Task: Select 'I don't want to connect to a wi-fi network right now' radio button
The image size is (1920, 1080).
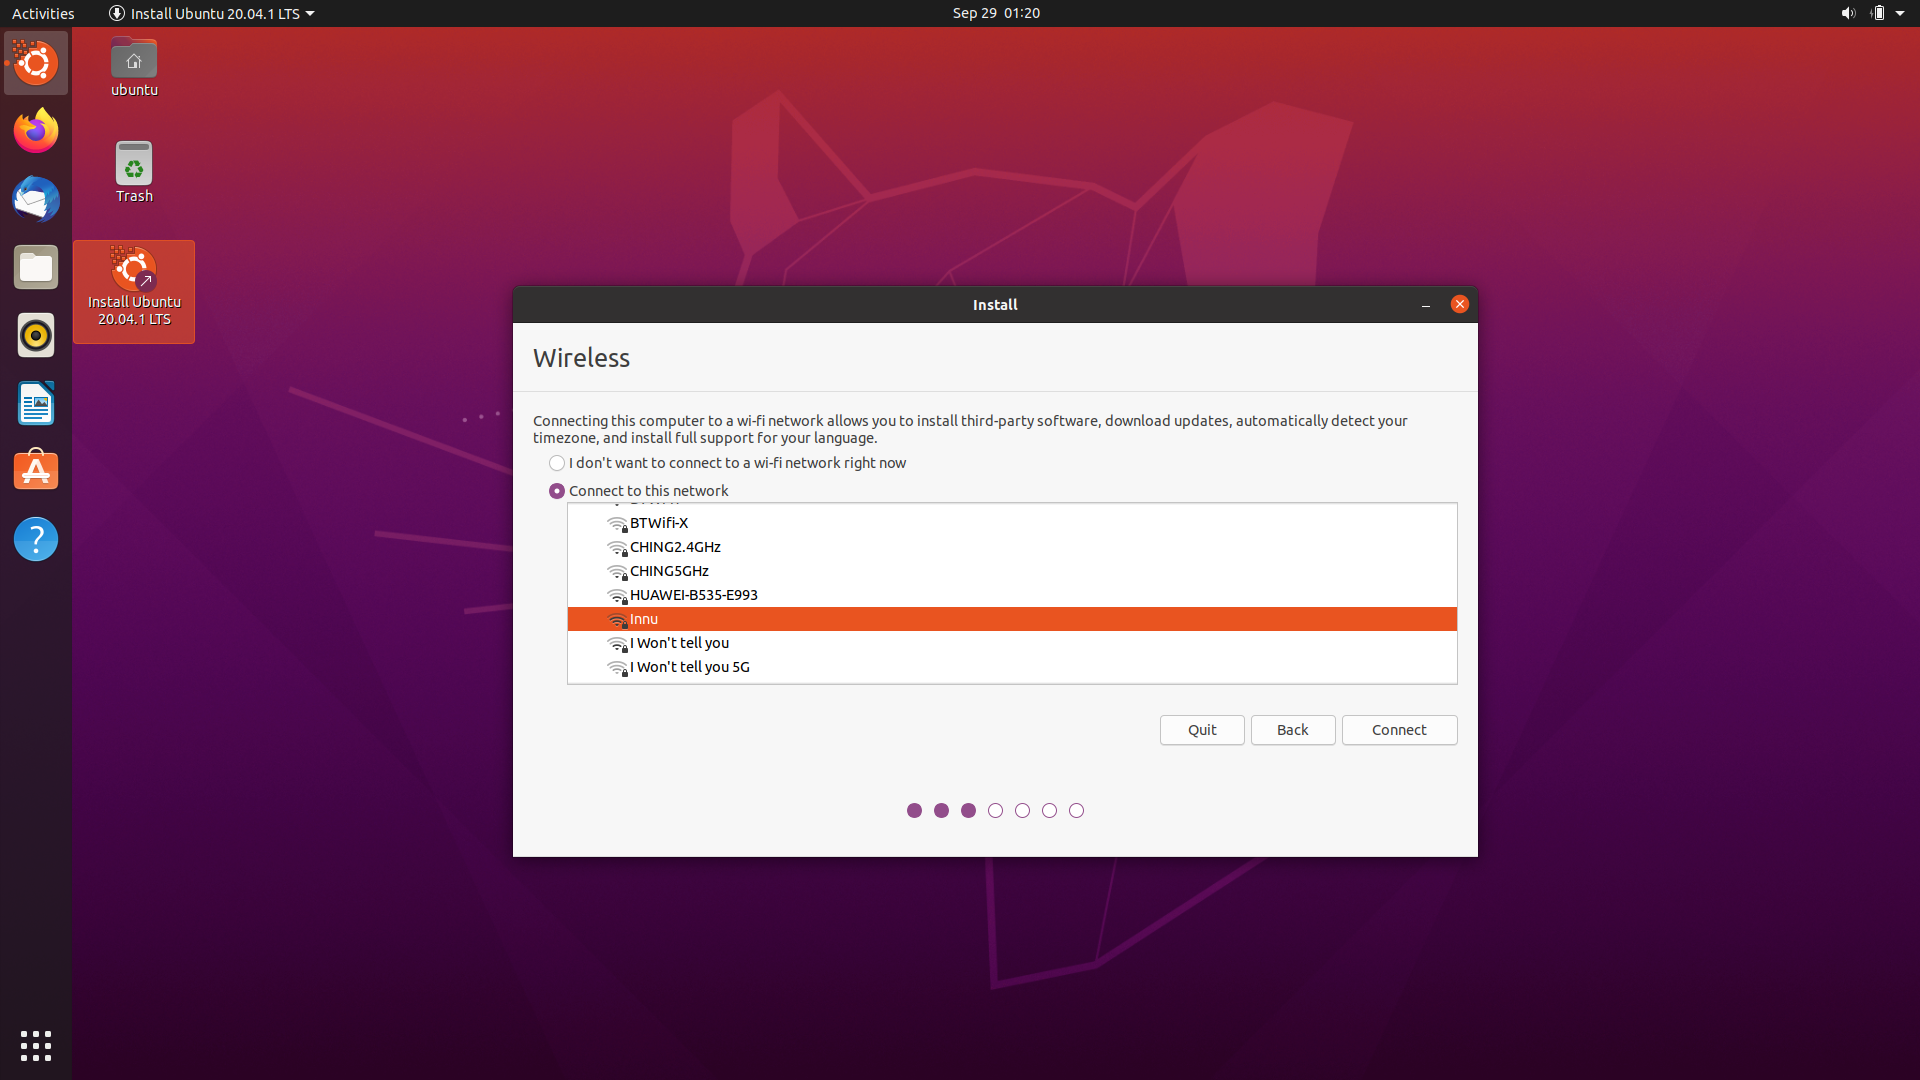Action: click(x=555, y=463)
